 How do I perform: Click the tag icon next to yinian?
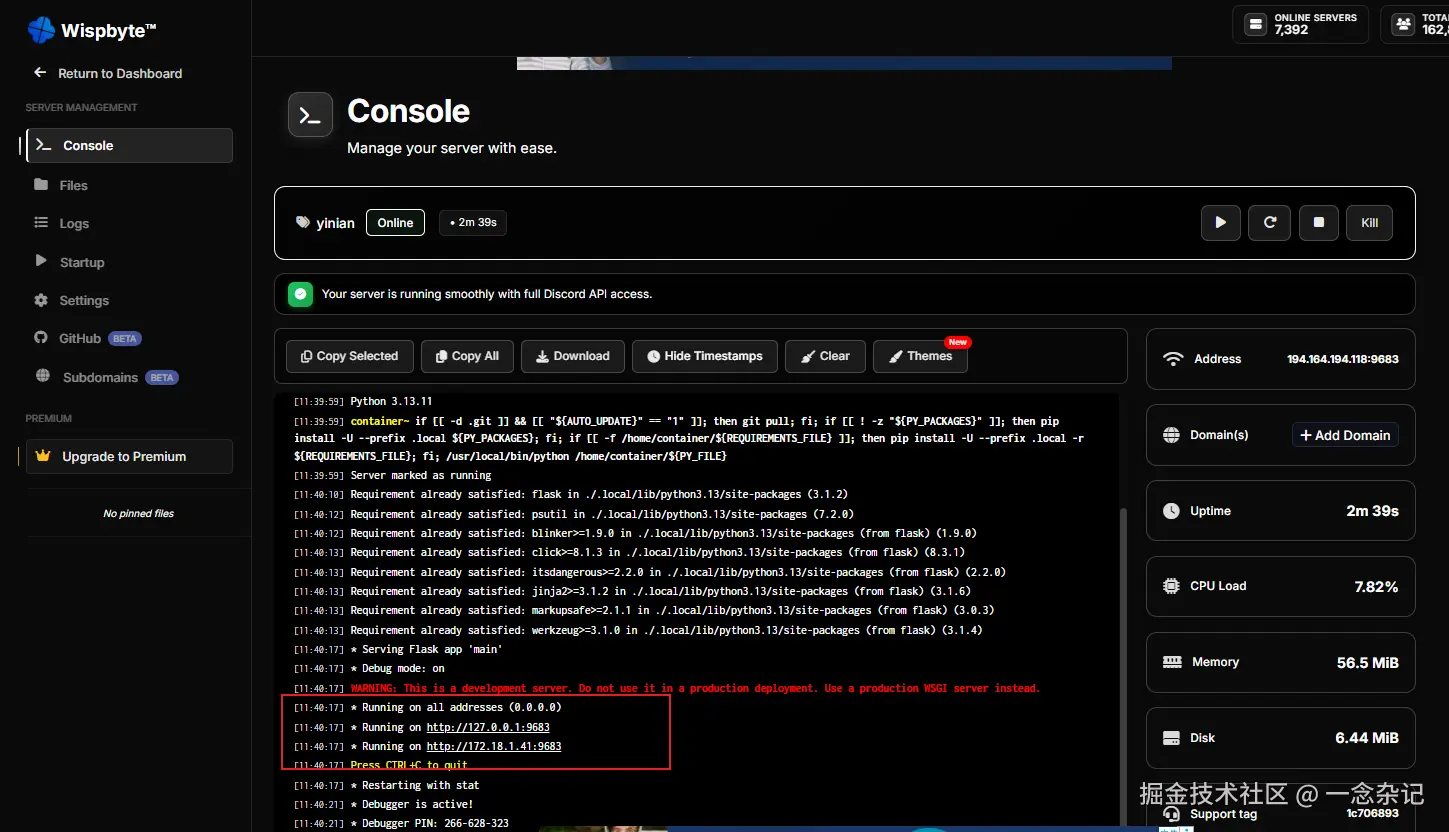click(x=303, y=223)
